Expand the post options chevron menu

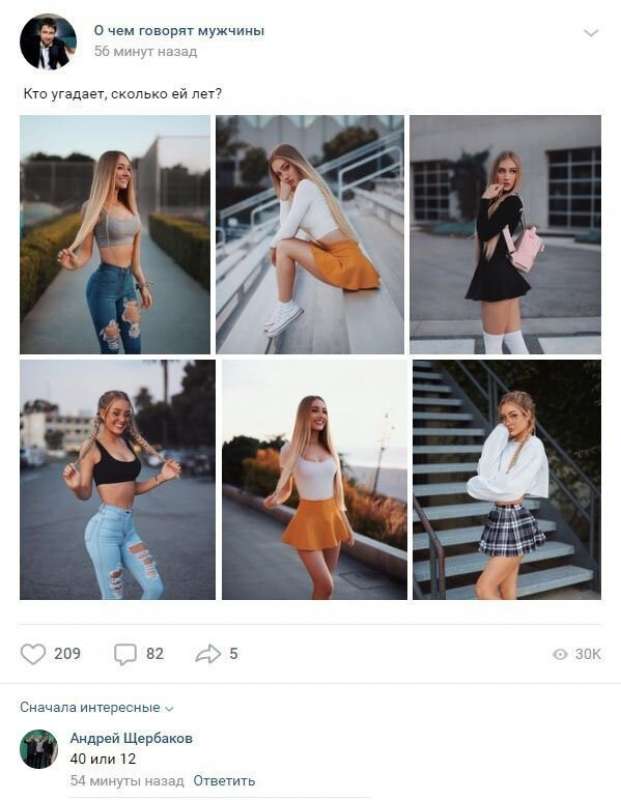click(591, 33)
